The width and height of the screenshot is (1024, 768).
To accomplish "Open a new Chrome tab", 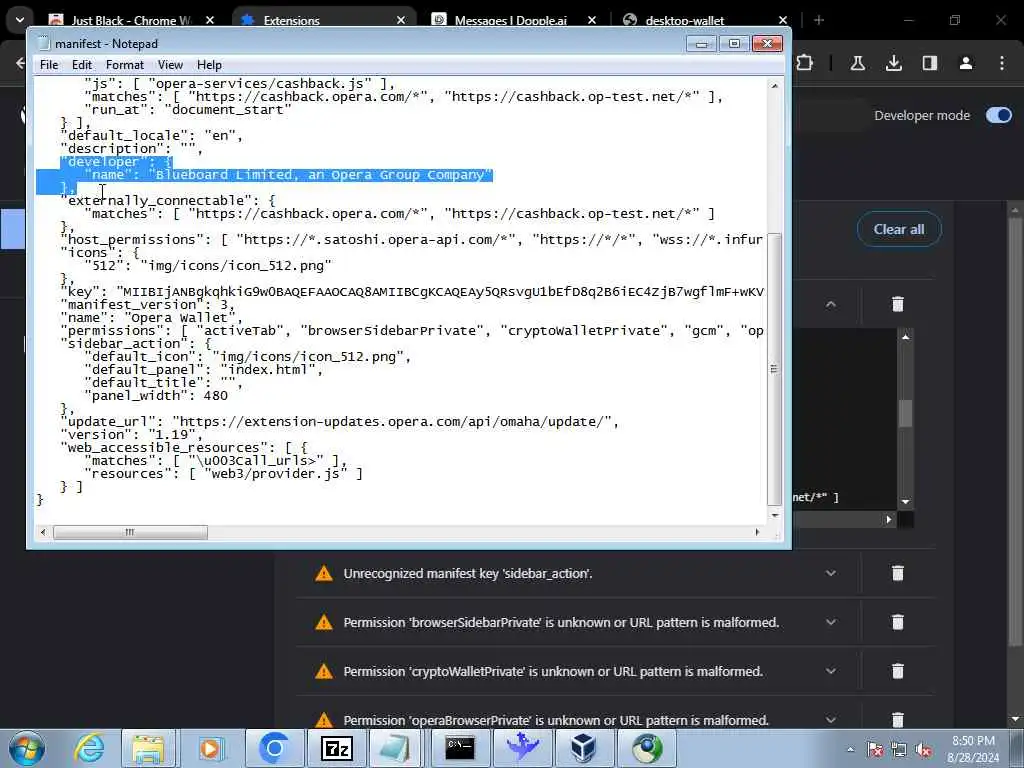I will pos(819,20).
